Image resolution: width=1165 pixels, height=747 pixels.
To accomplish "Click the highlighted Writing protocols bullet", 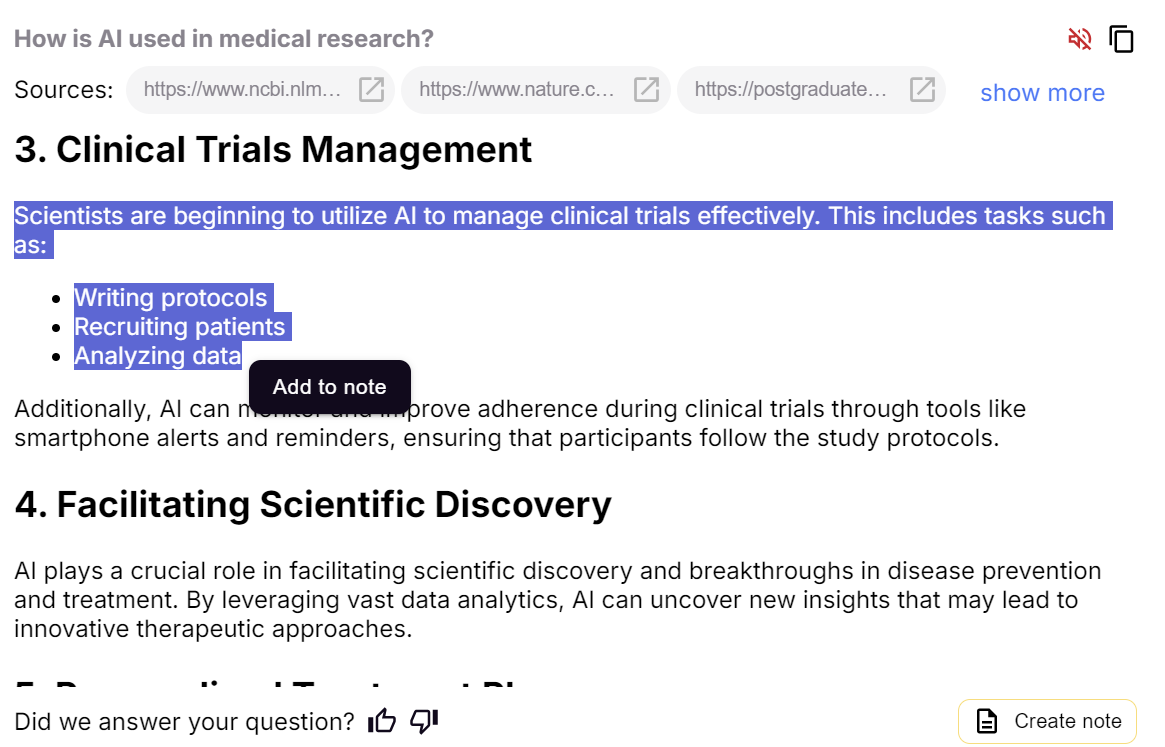I will tap(171, 297).
